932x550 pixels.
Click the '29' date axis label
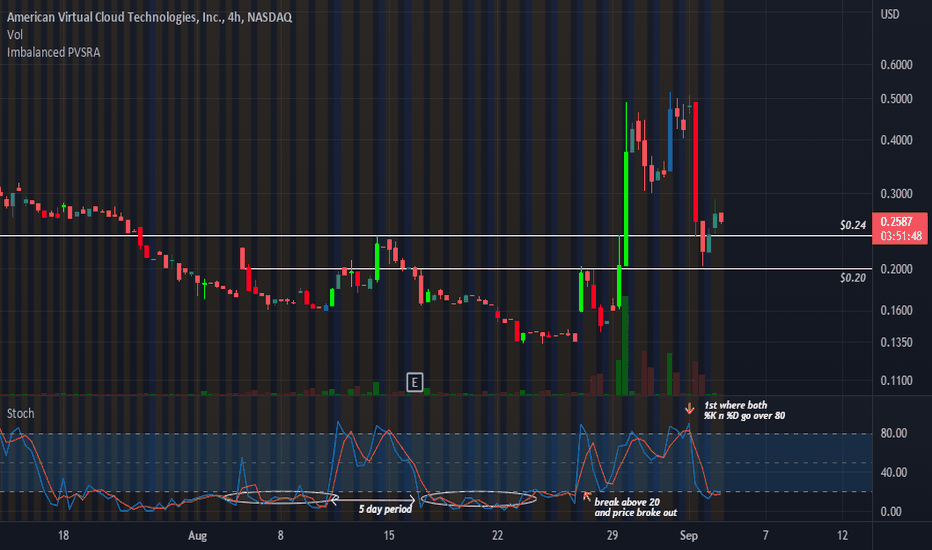tap(612, 535)
